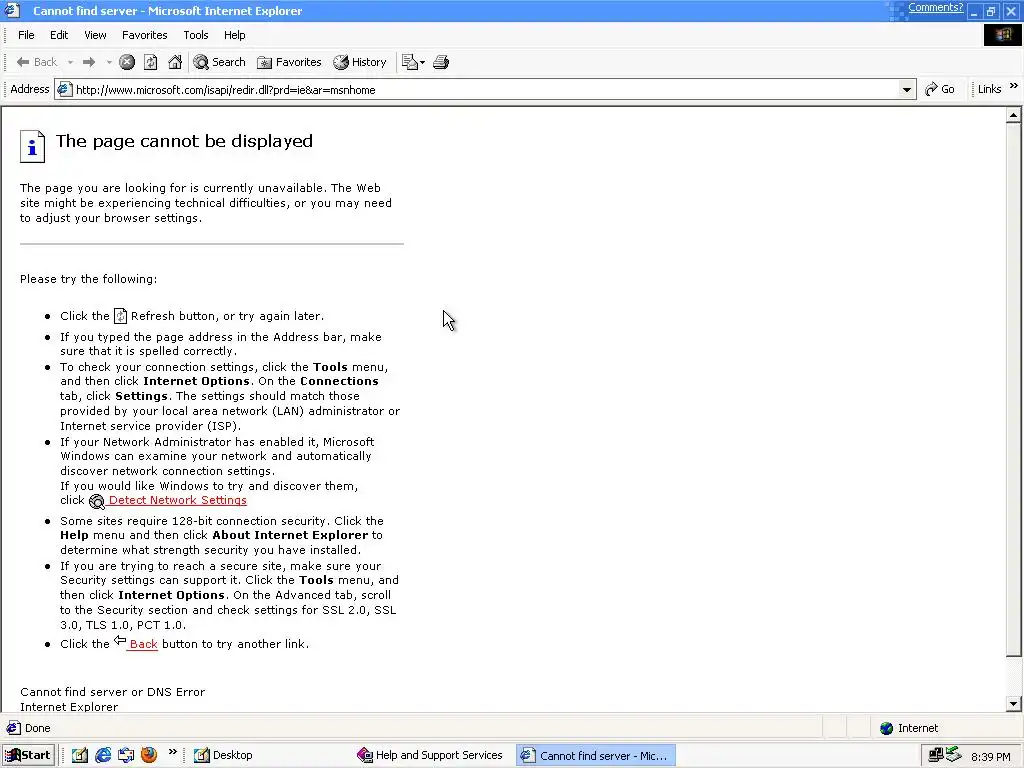Click the Detect Network Settings link
The height and width of the screenshot is (768, 1024).
178,500
